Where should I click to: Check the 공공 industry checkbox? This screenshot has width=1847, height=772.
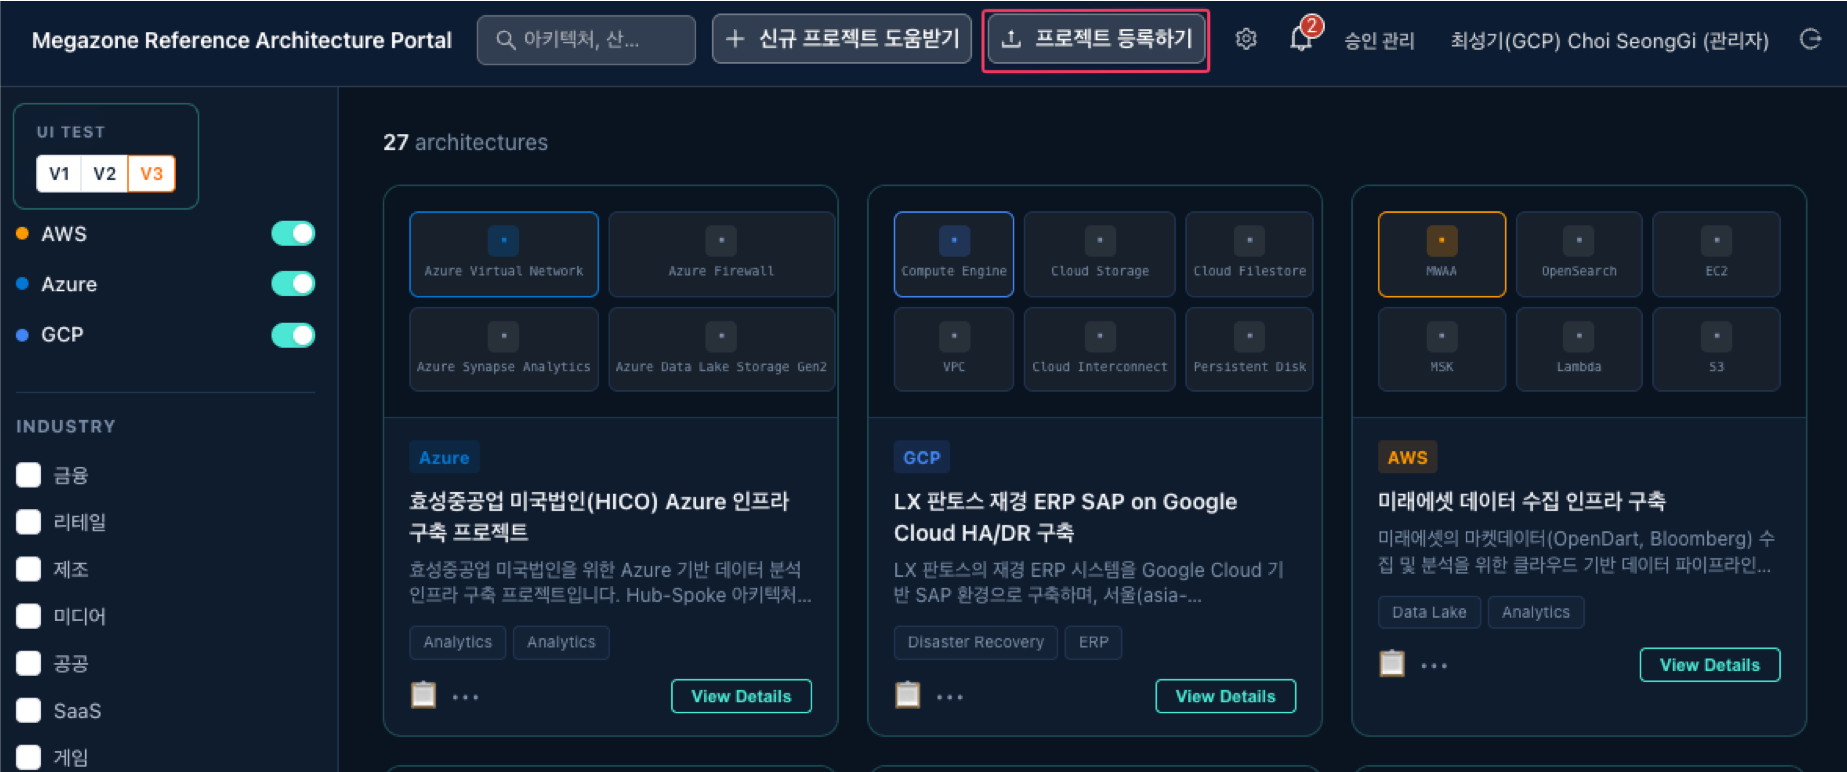coord(29,663)
